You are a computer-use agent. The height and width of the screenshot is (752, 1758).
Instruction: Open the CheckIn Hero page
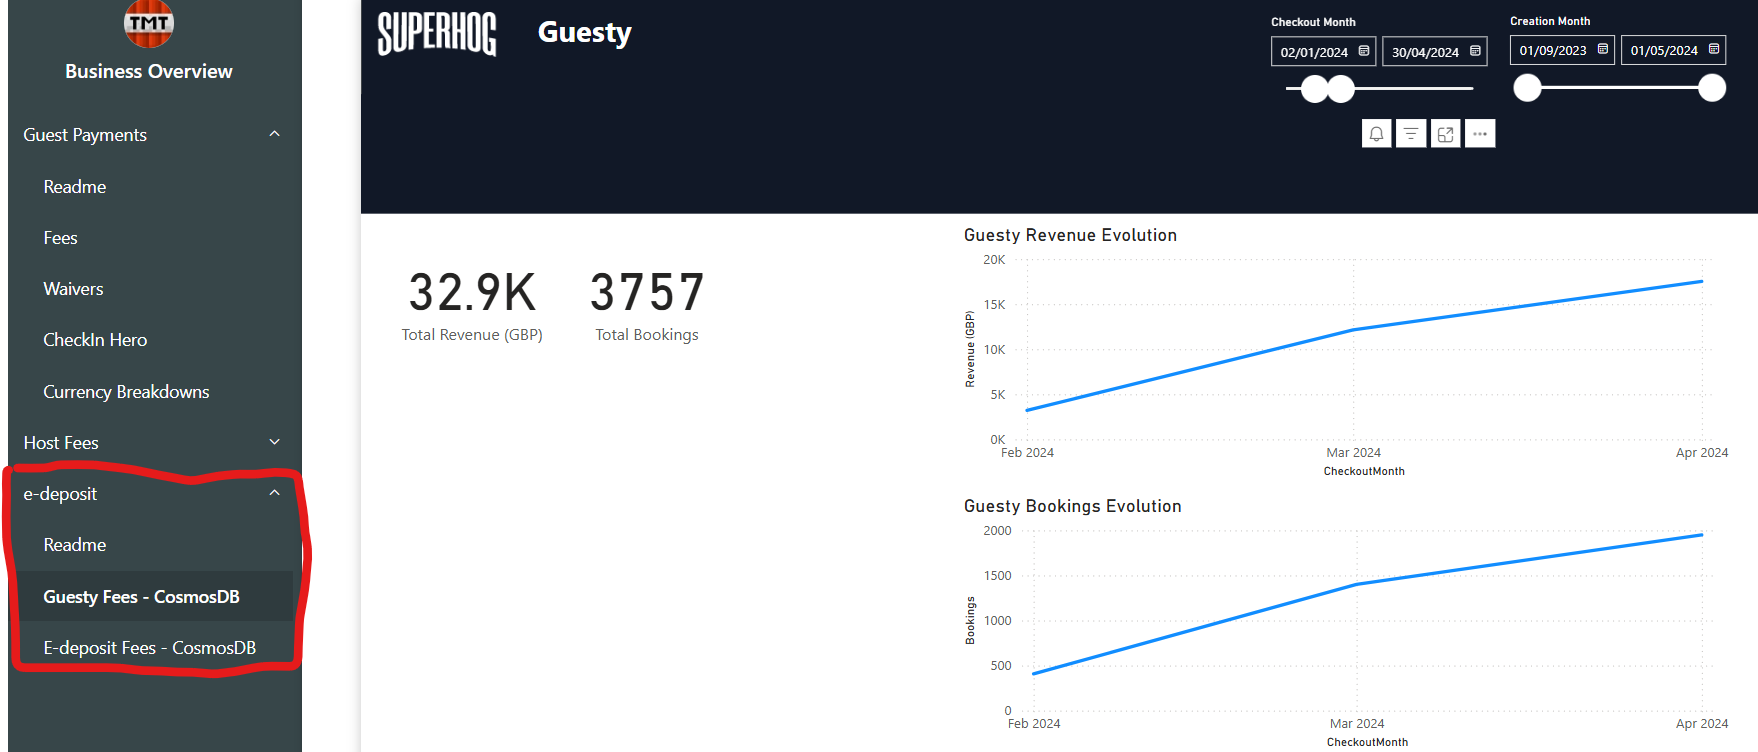[x=95, y=340]
